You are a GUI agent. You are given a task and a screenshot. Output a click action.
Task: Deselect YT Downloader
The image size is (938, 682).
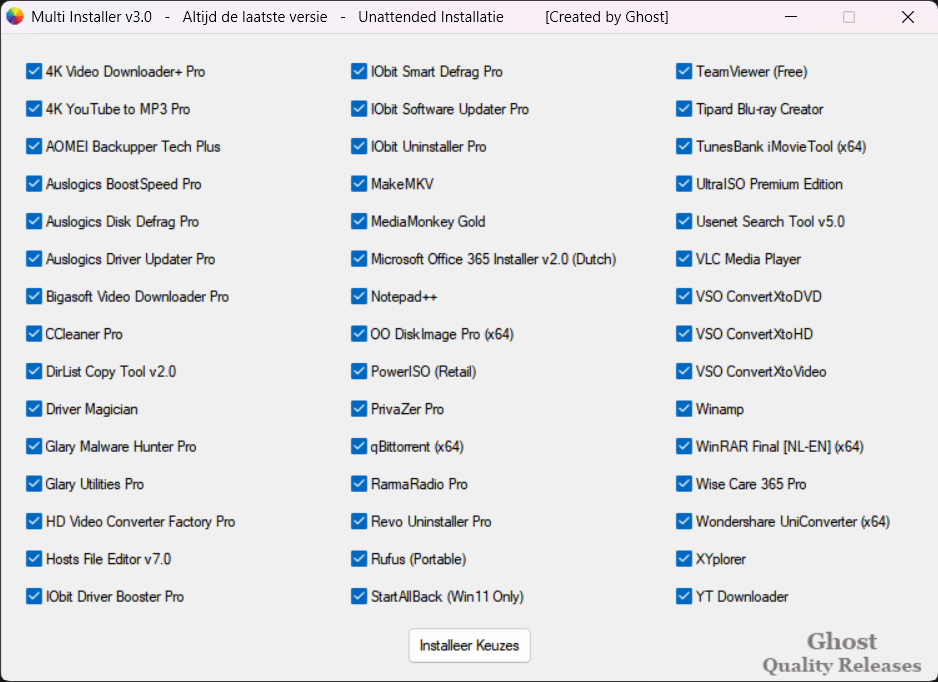684,596
